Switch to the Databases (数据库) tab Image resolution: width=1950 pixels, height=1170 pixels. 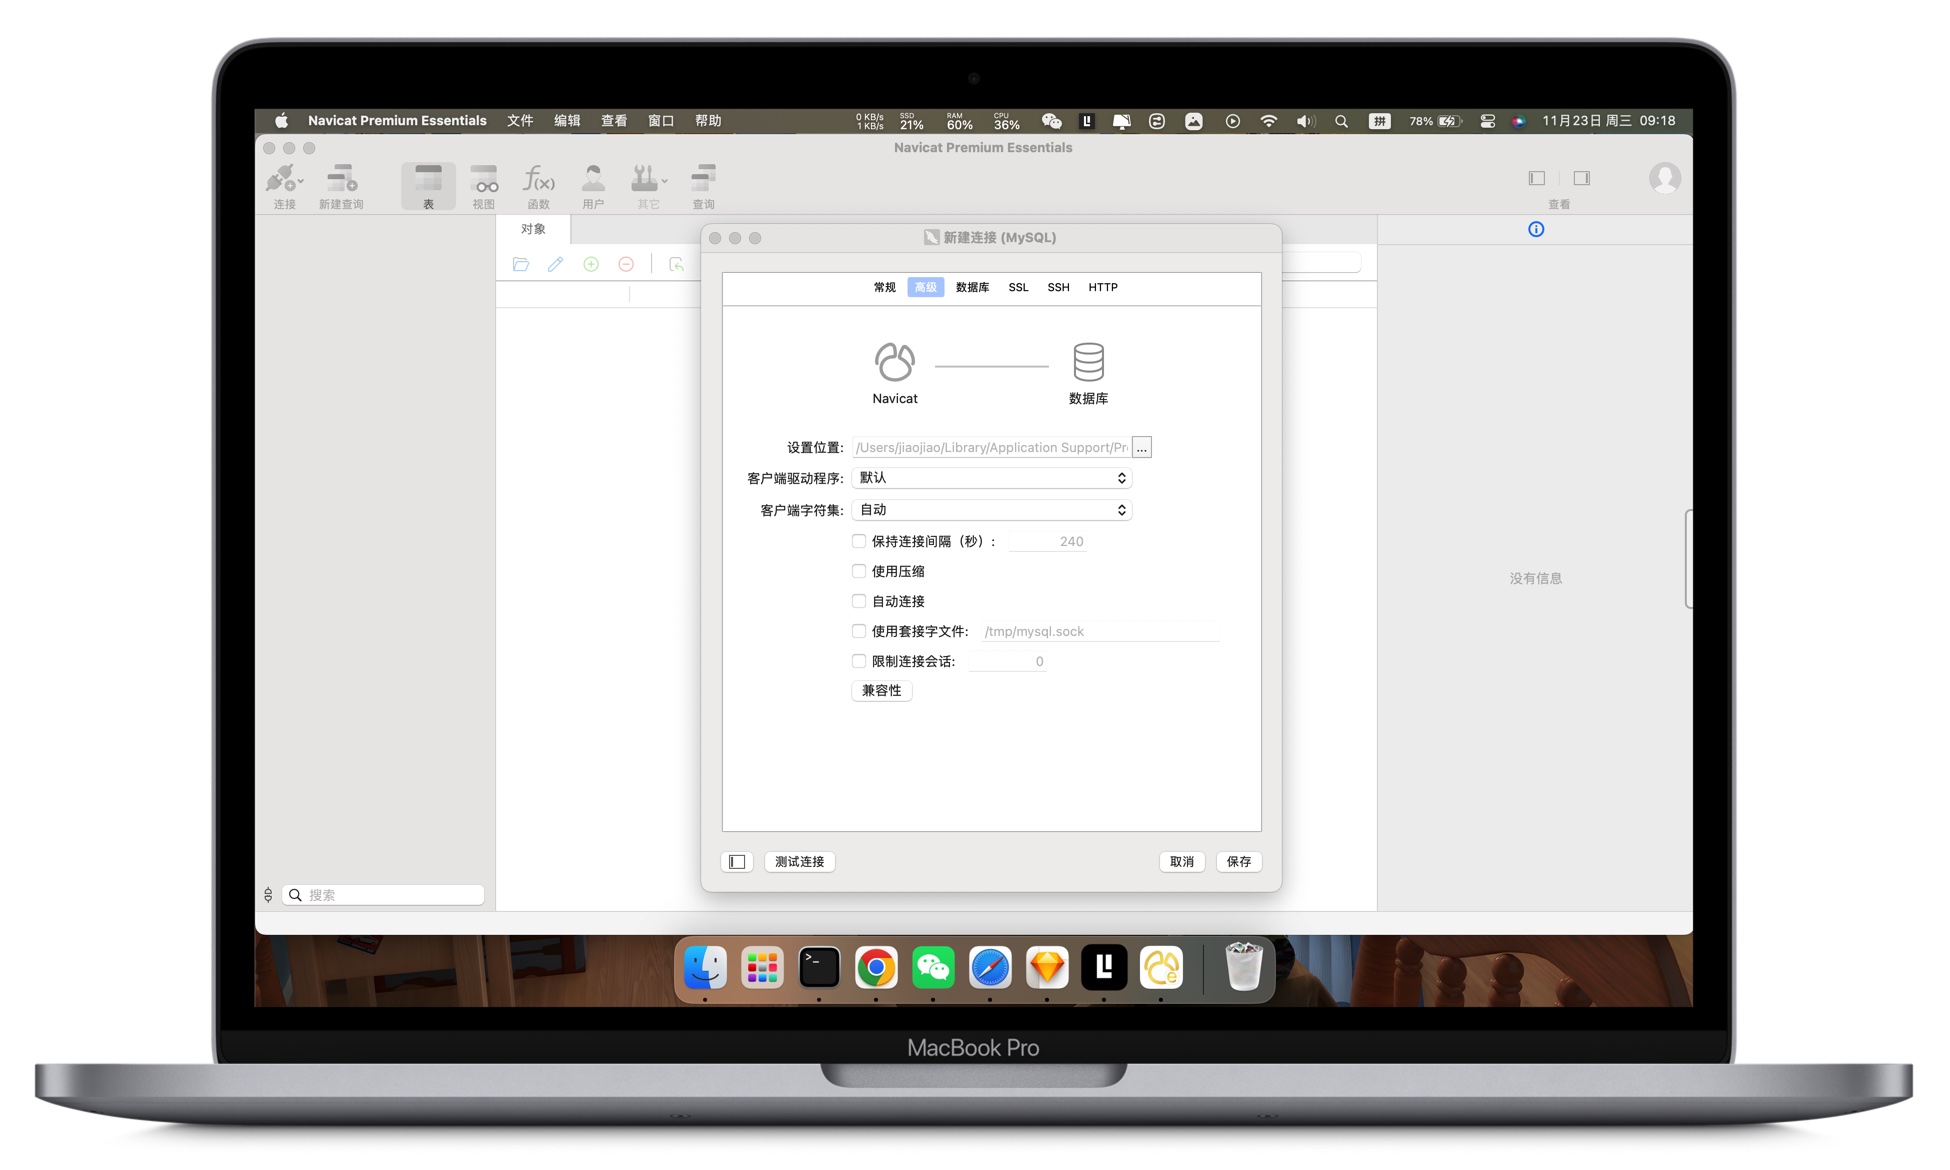click(972, 287)
